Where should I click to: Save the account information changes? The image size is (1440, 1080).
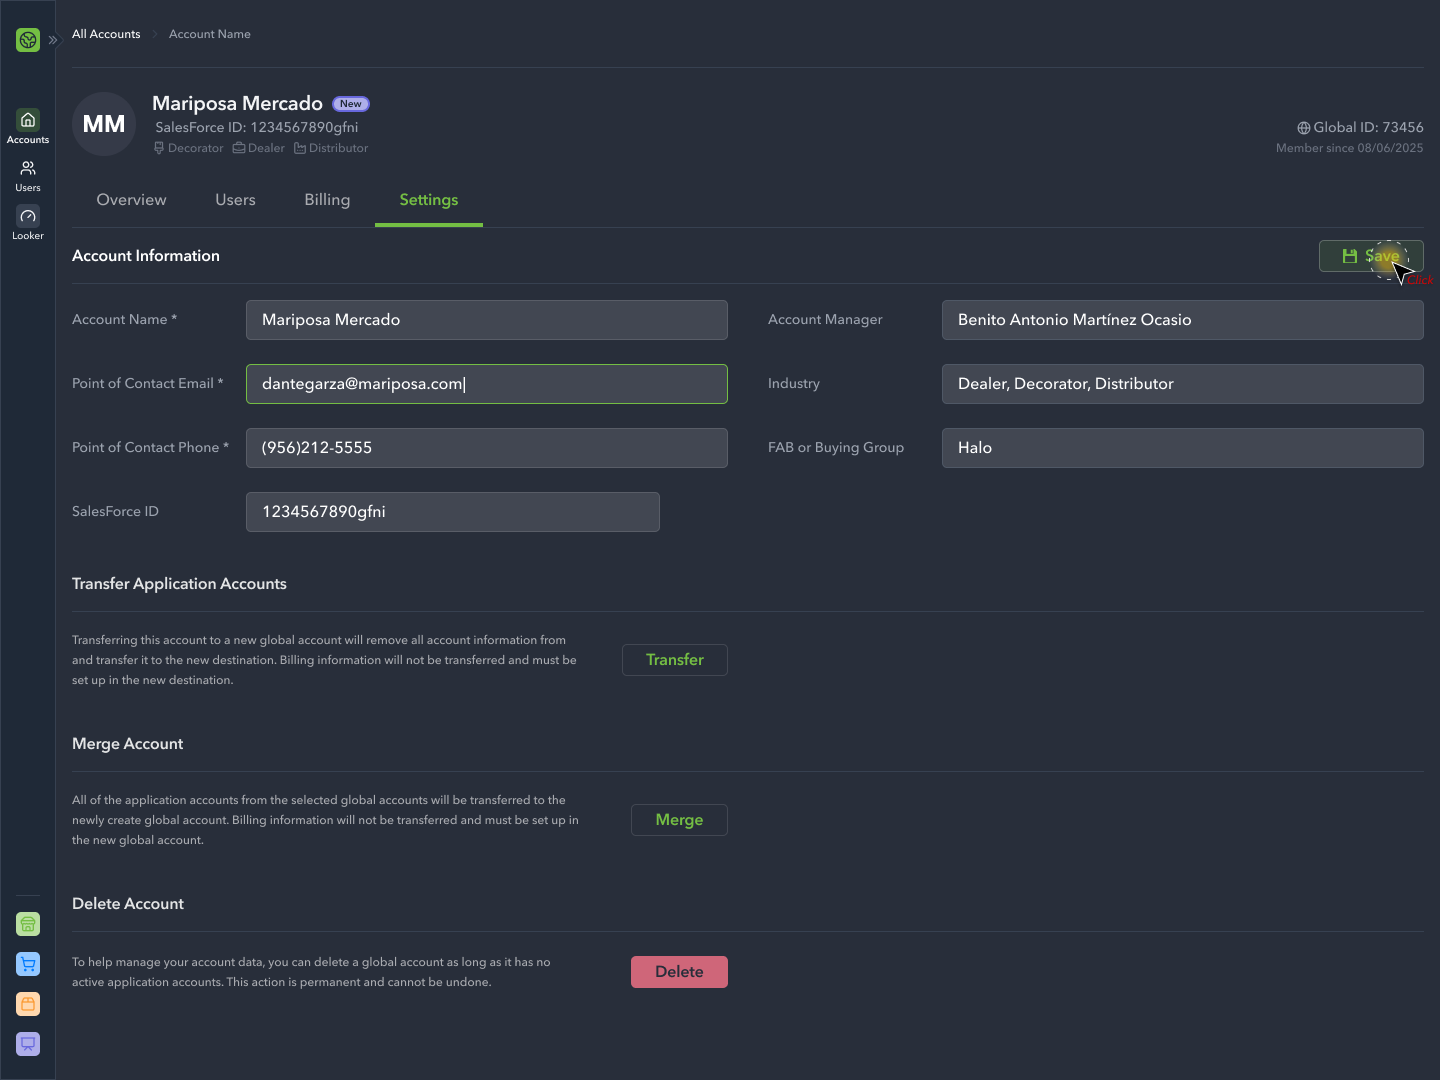click(x=1371, y=256)
